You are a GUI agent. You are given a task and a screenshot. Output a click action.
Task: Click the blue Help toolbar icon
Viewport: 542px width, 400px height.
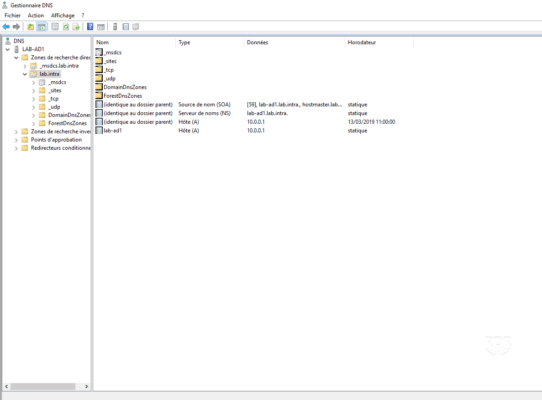90,27
